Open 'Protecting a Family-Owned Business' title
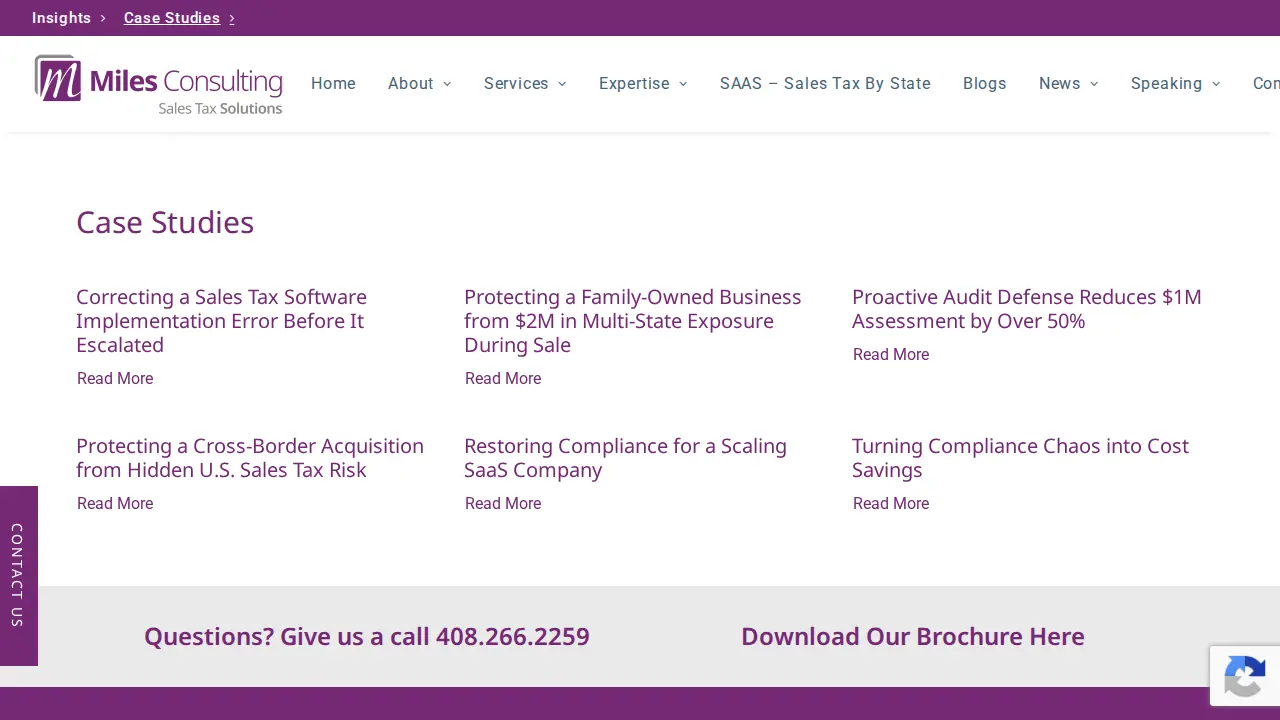 633,321
